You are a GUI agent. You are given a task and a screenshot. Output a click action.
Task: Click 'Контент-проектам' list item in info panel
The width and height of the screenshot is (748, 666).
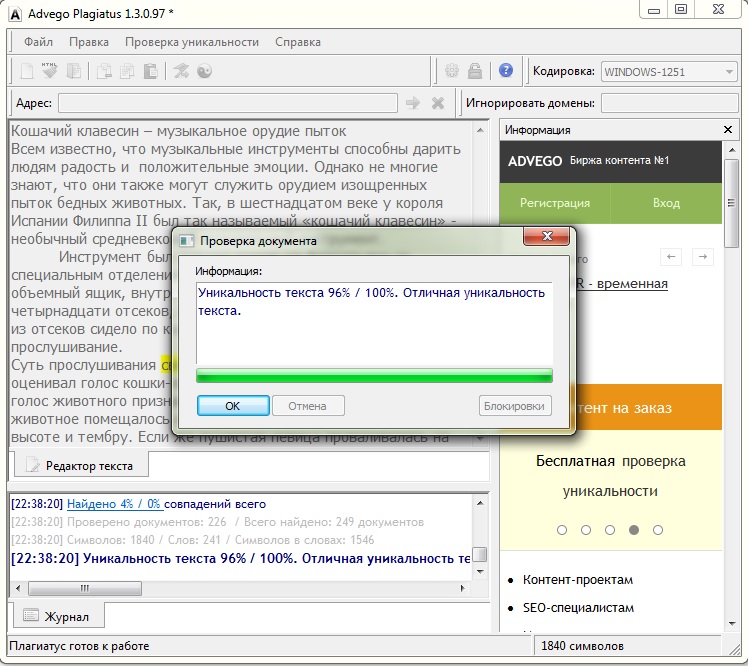pyautogui.click(x=578, y=580)
